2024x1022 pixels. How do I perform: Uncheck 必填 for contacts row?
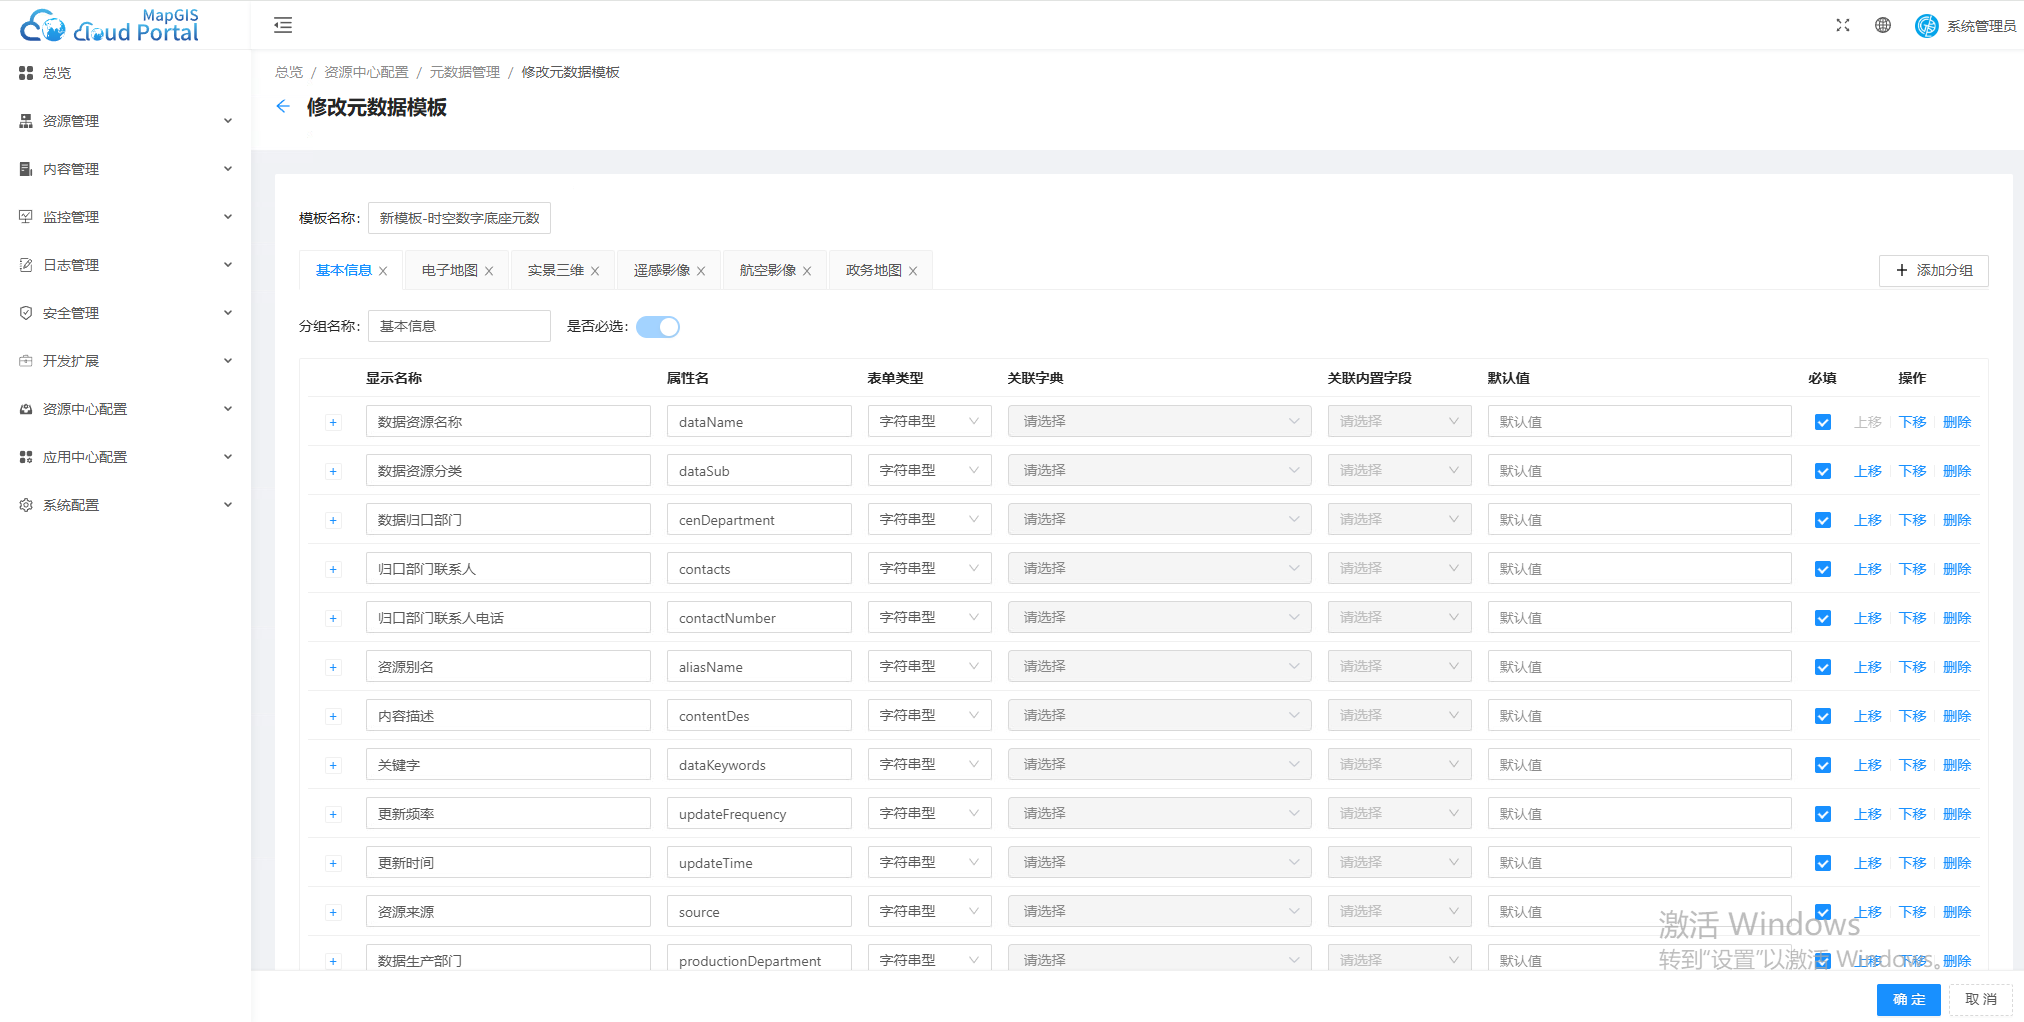point(1823,569)
